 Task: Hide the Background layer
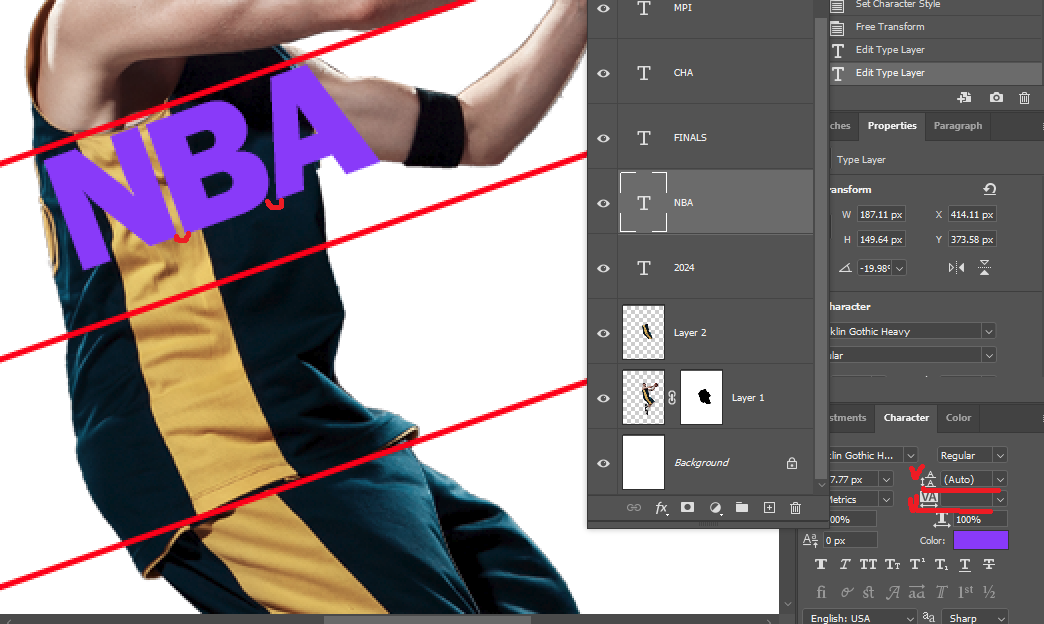coord(603,464)
